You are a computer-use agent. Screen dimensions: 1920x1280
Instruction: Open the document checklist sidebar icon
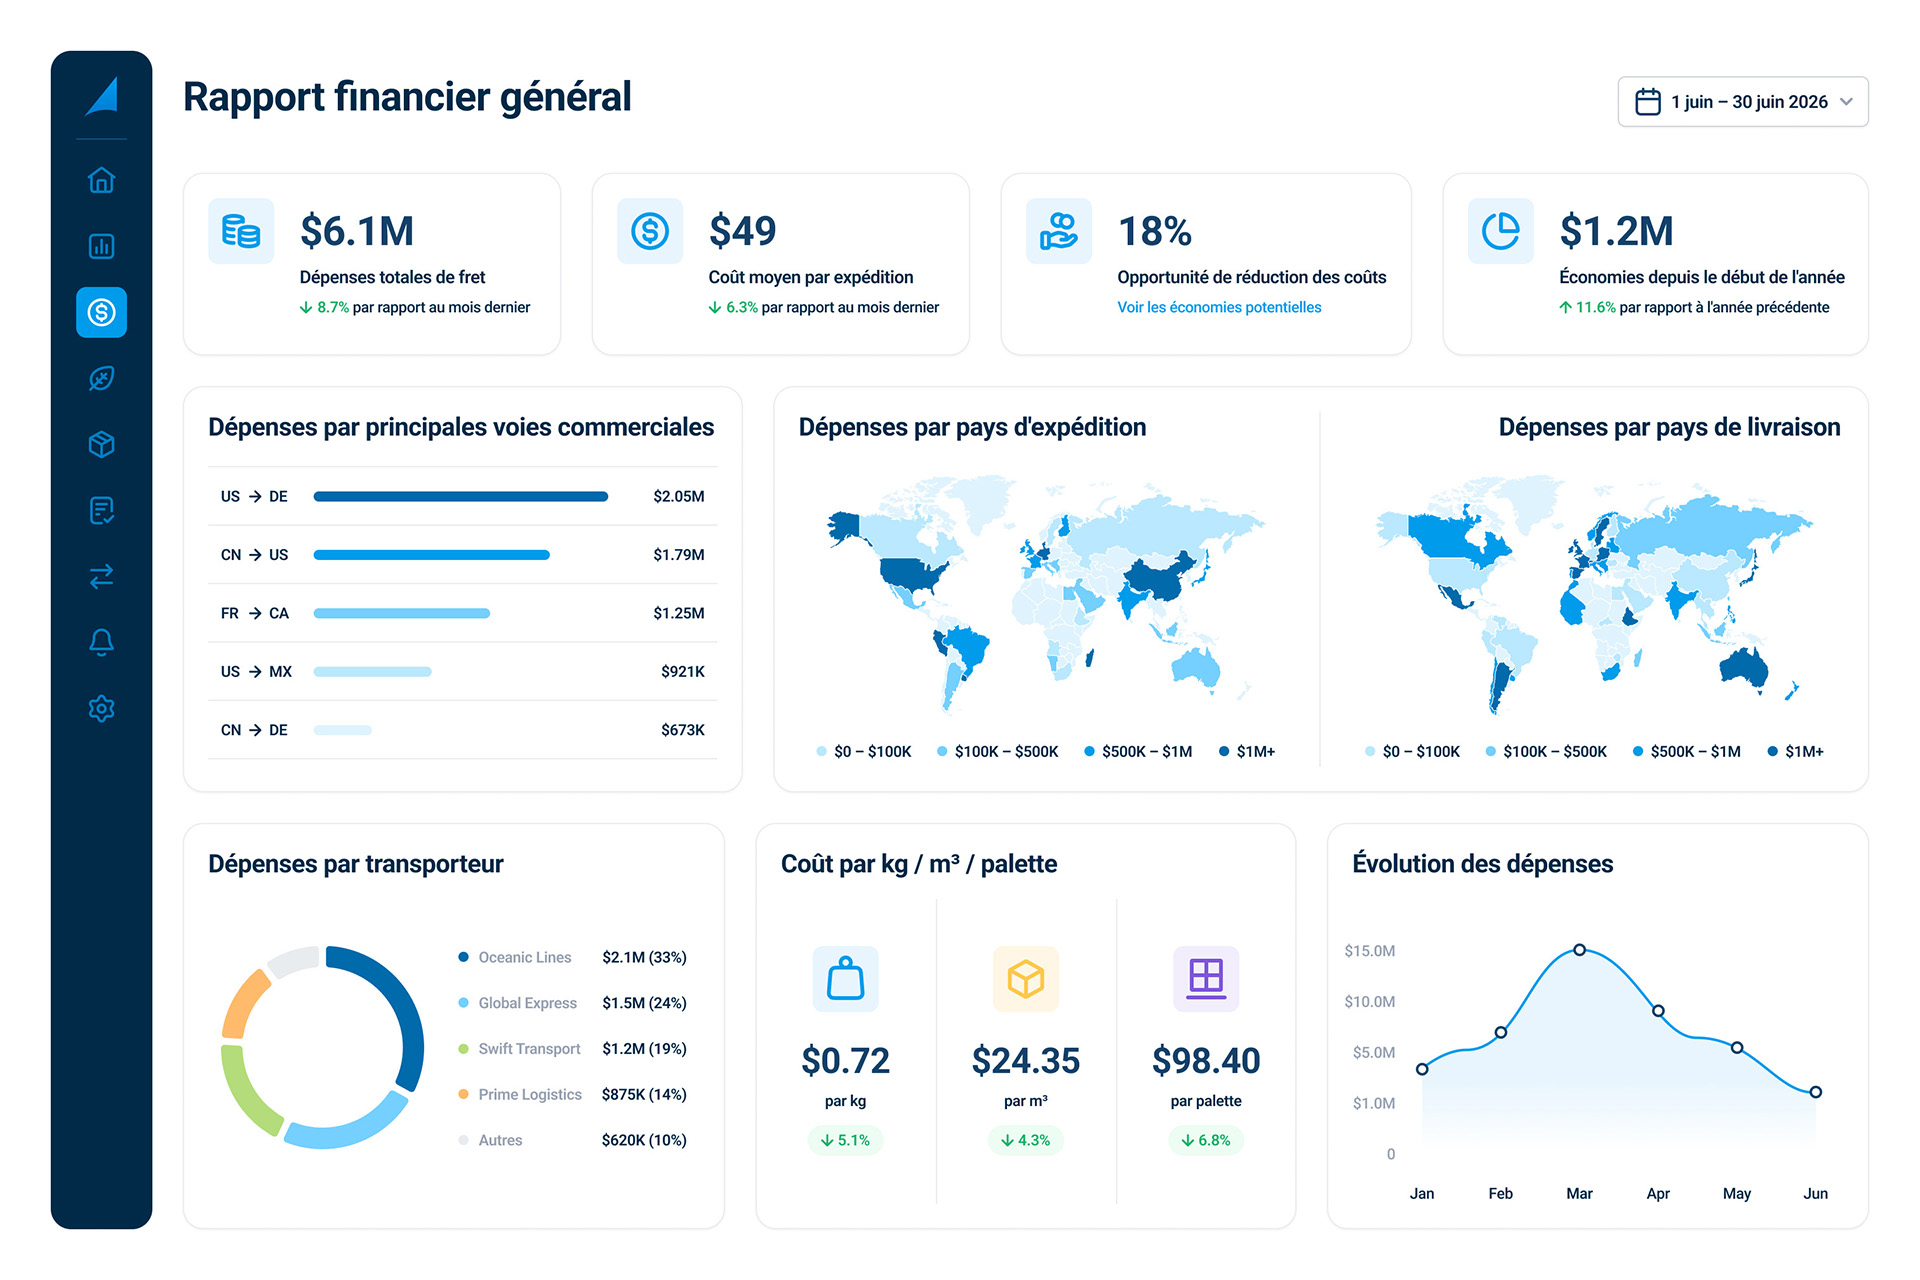[101, 510]
